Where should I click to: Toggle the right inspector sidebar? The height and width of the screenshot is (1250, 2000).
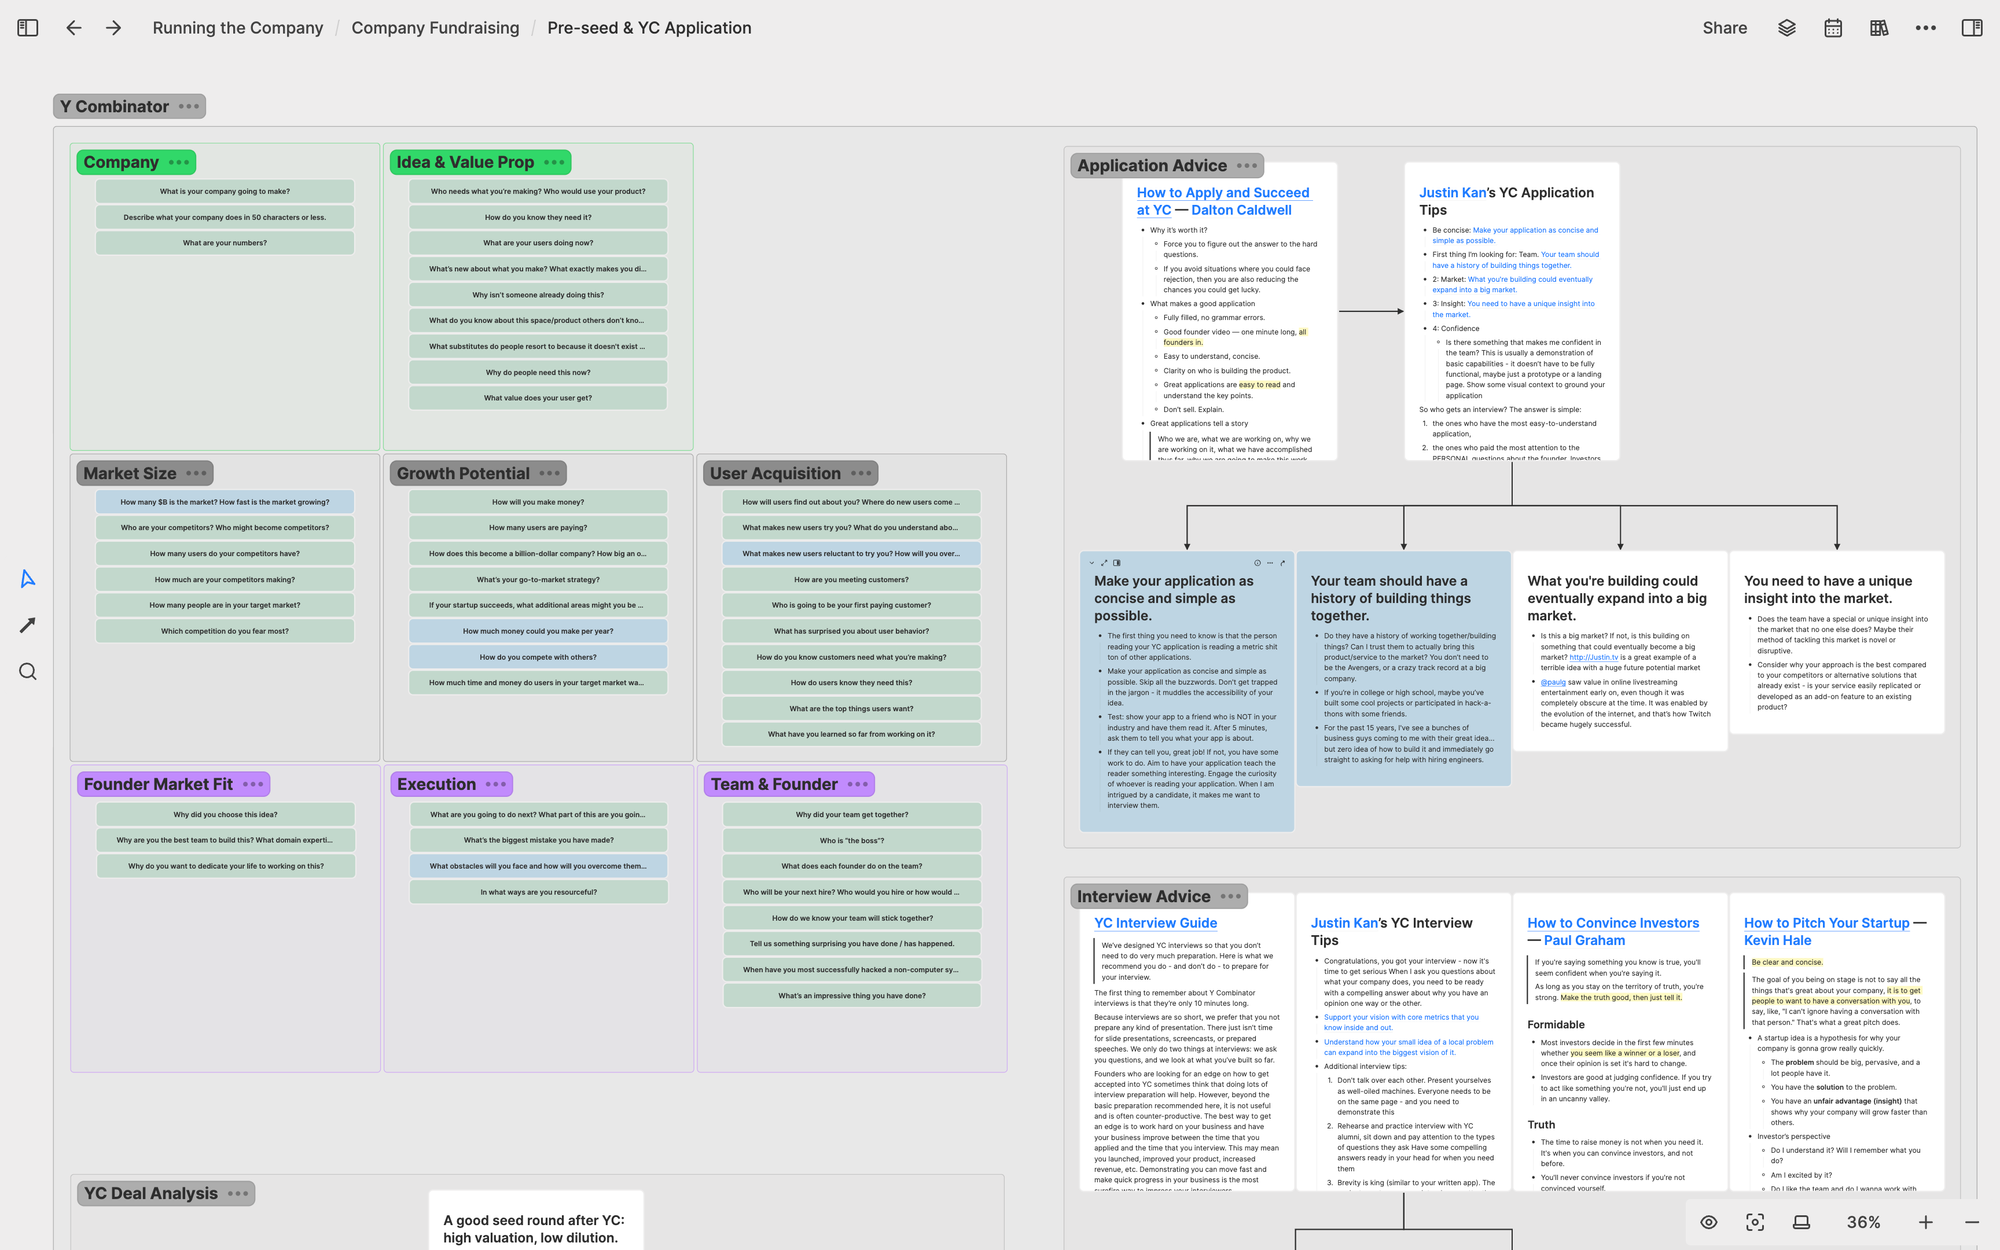pyautogui.click(x=1971, y=28)
